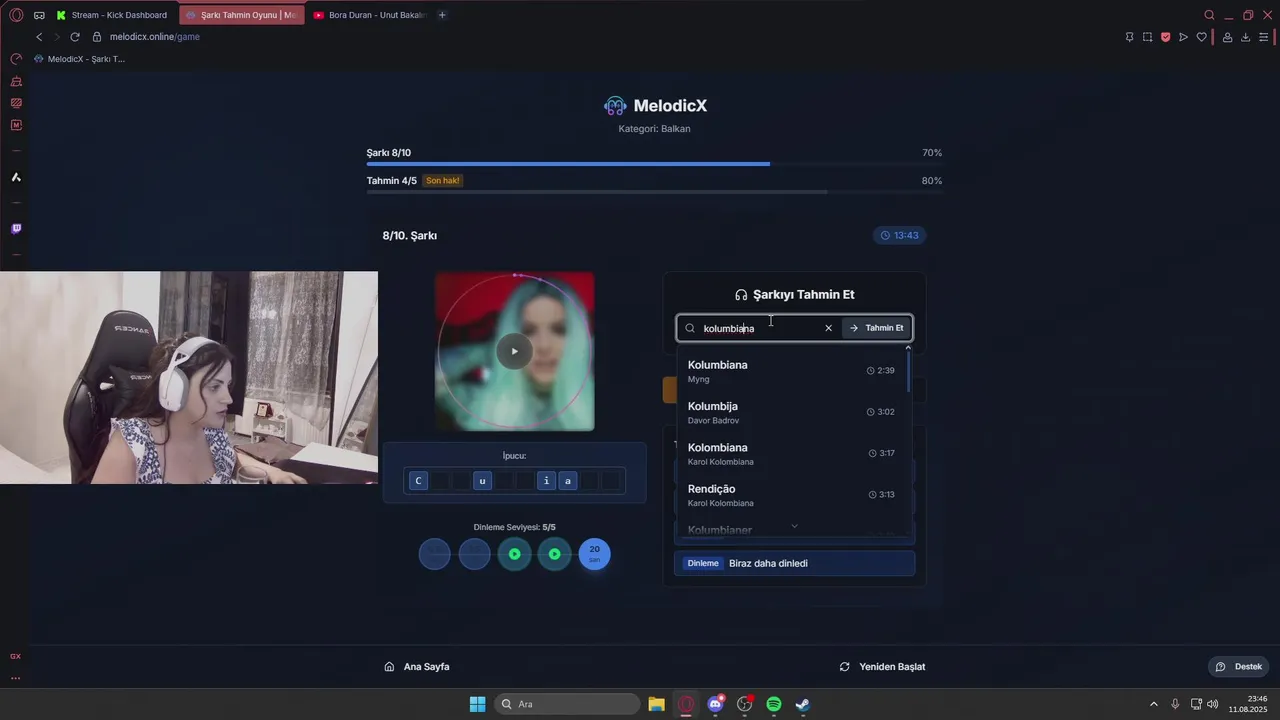Pick Kolombiana by Karol Kolombiana
Image resolution: width=1280 pixels, height=720 pixels.
(x=792, y=454)
